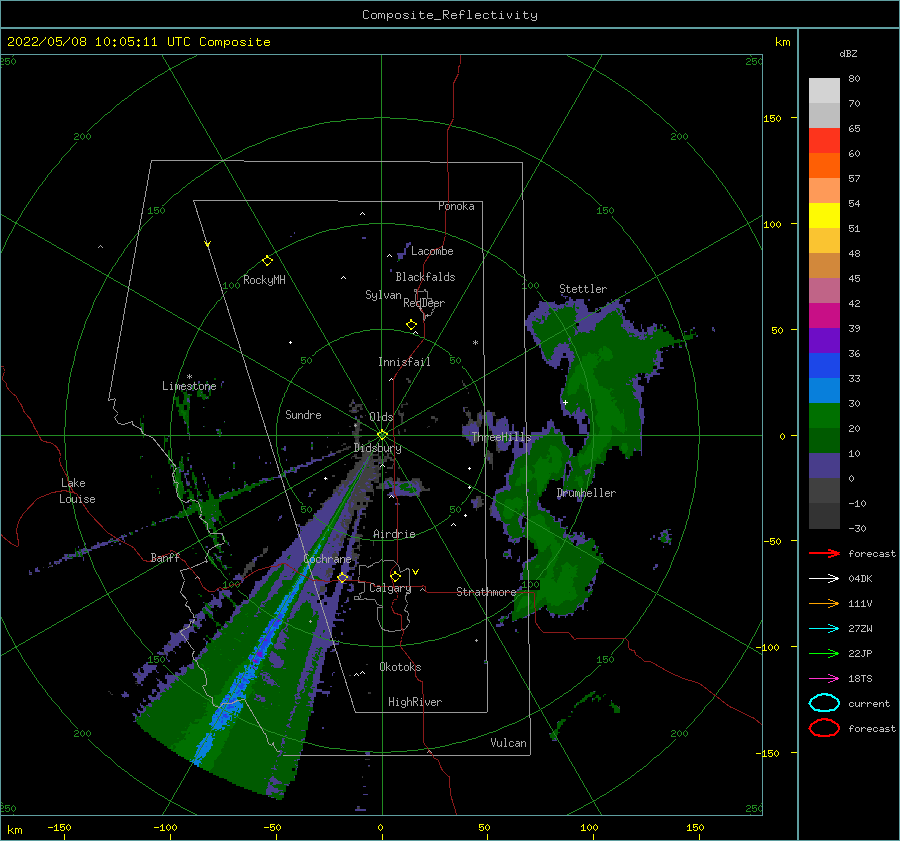The image size is (900, 841).
Task: Click the Cochrane city label
Action: coord(327,559)
